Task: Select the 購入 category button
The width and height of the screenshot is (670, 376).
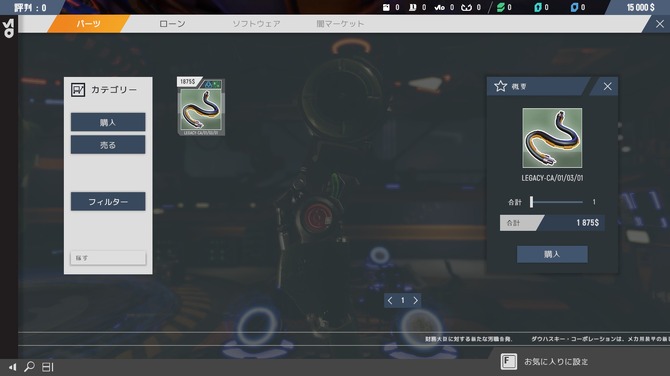Action: pyautogui.click(x=108, y=122)
